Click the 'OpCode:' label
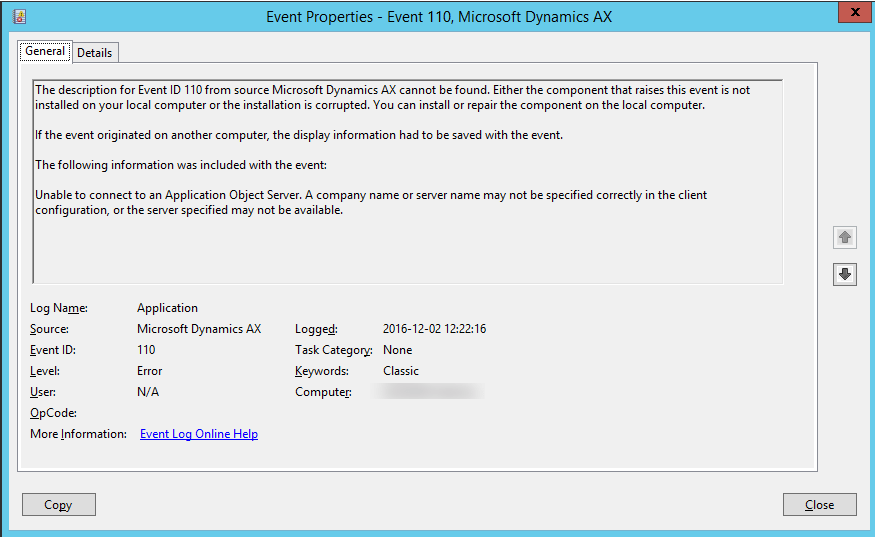Screen dimensions: 877x537 click(53, 413)
